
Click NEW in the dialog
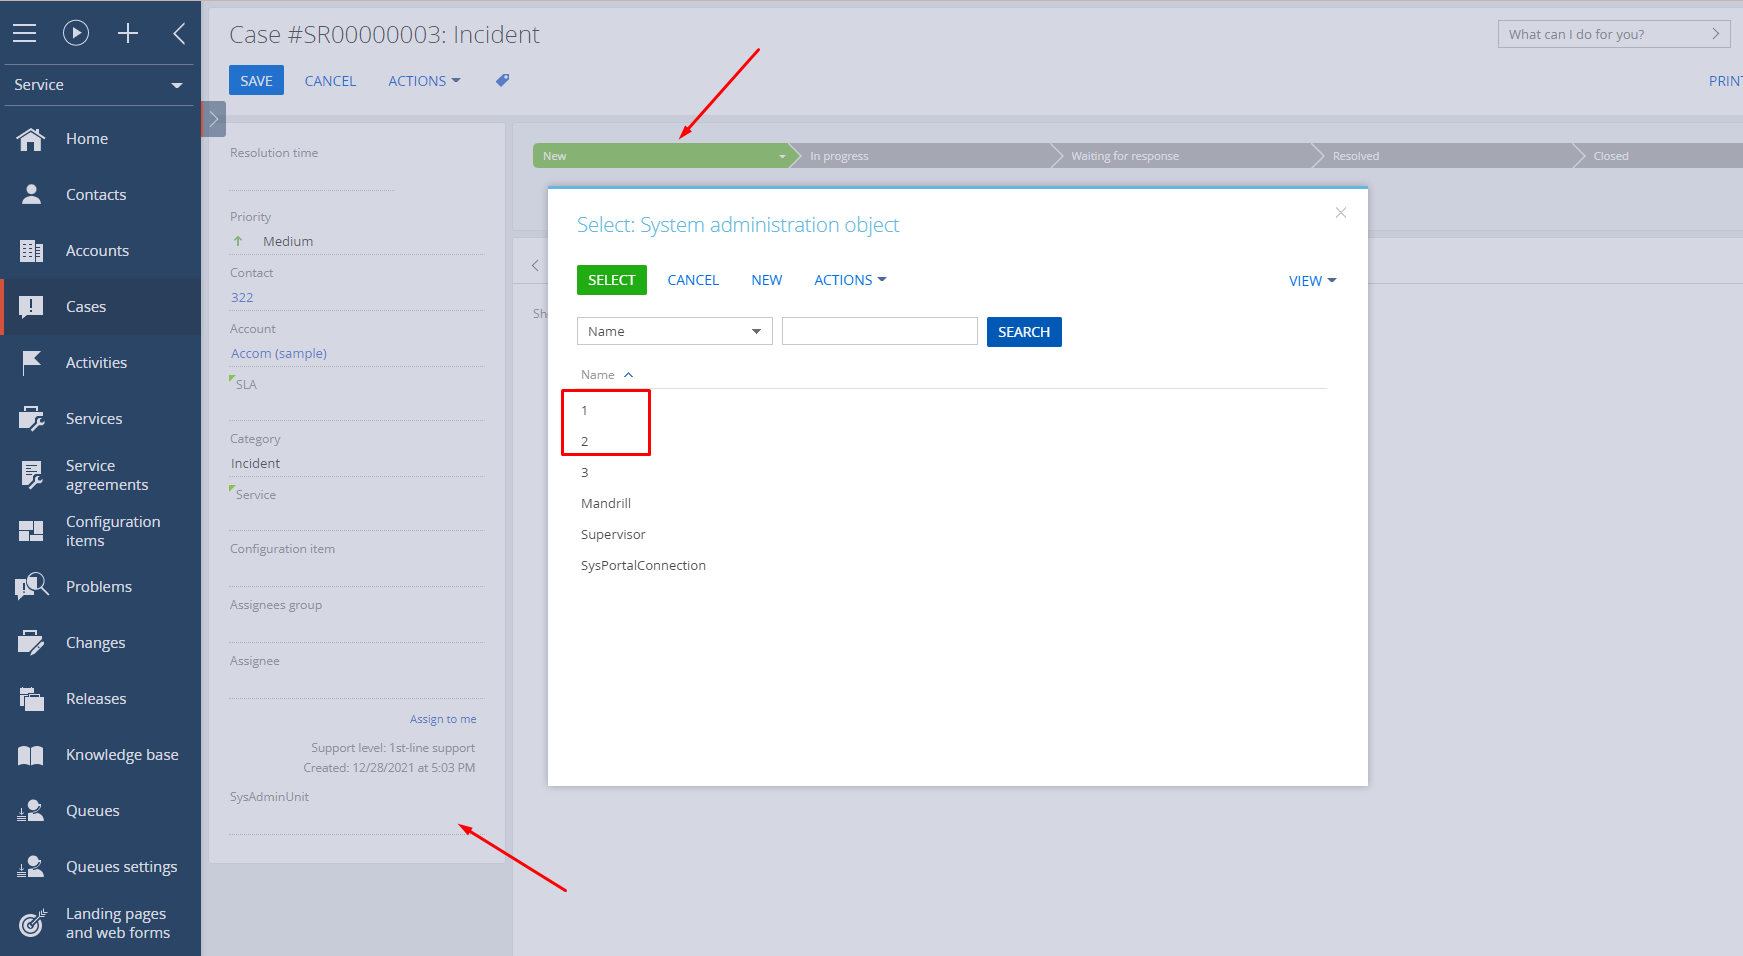(x=767, y=280)
